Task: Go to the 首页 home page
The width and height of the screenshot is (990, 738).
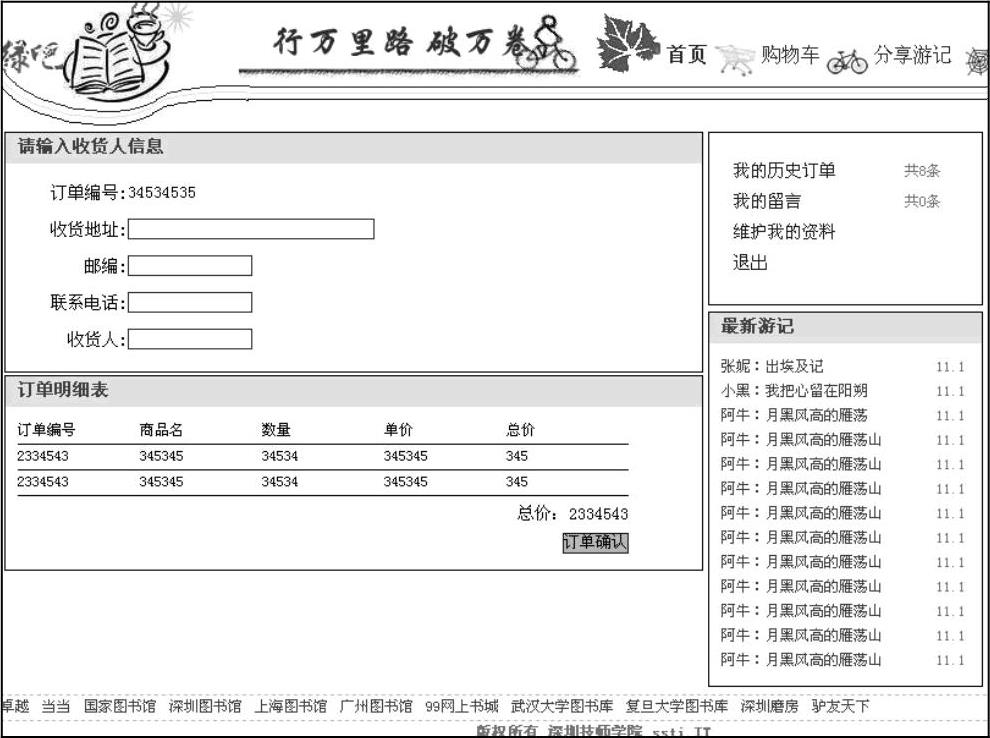Action: pos(686,54)
